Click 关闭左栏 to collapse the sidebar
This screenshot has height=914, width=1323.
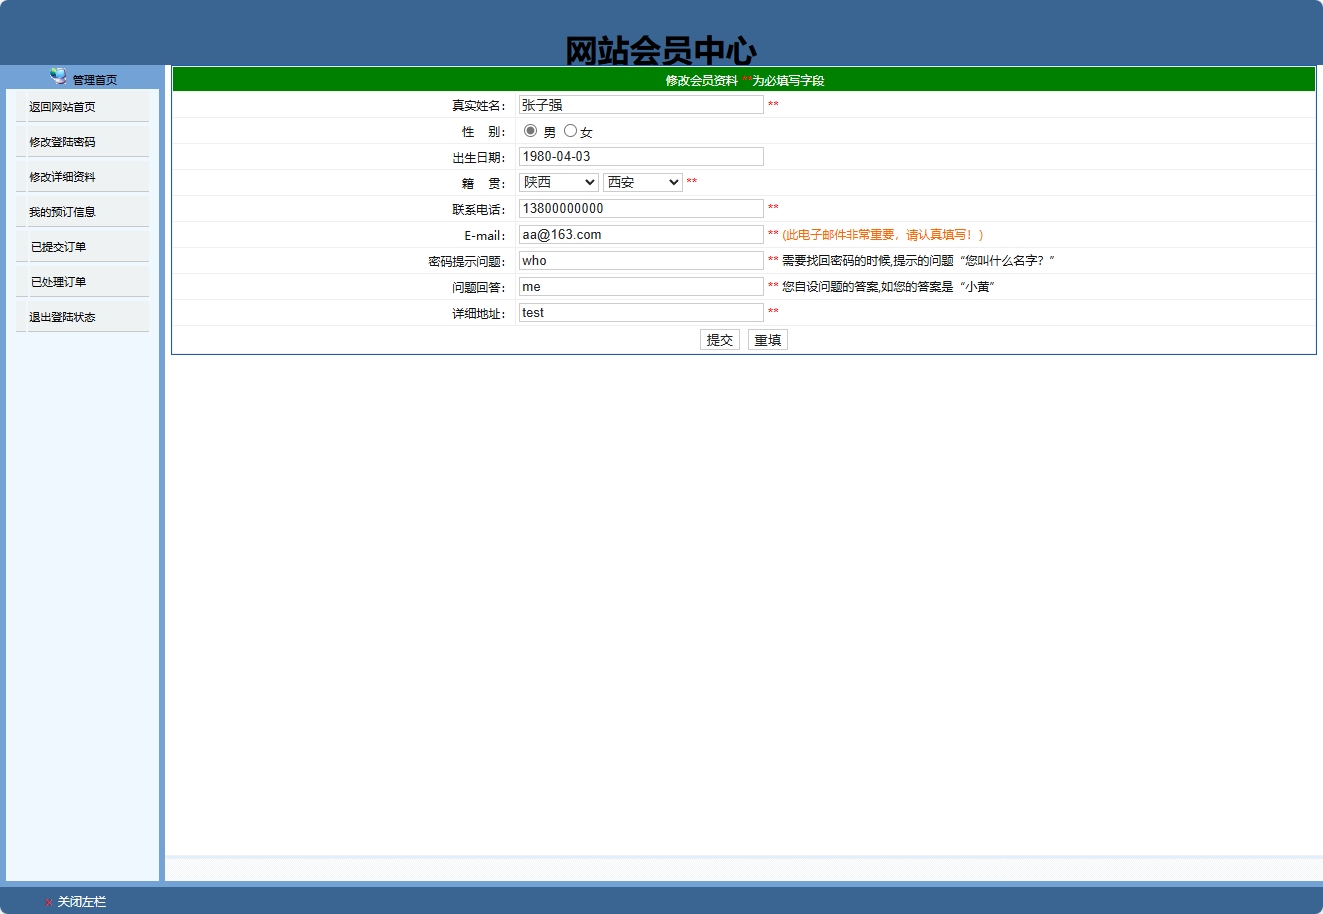click(x=79, y=901)
